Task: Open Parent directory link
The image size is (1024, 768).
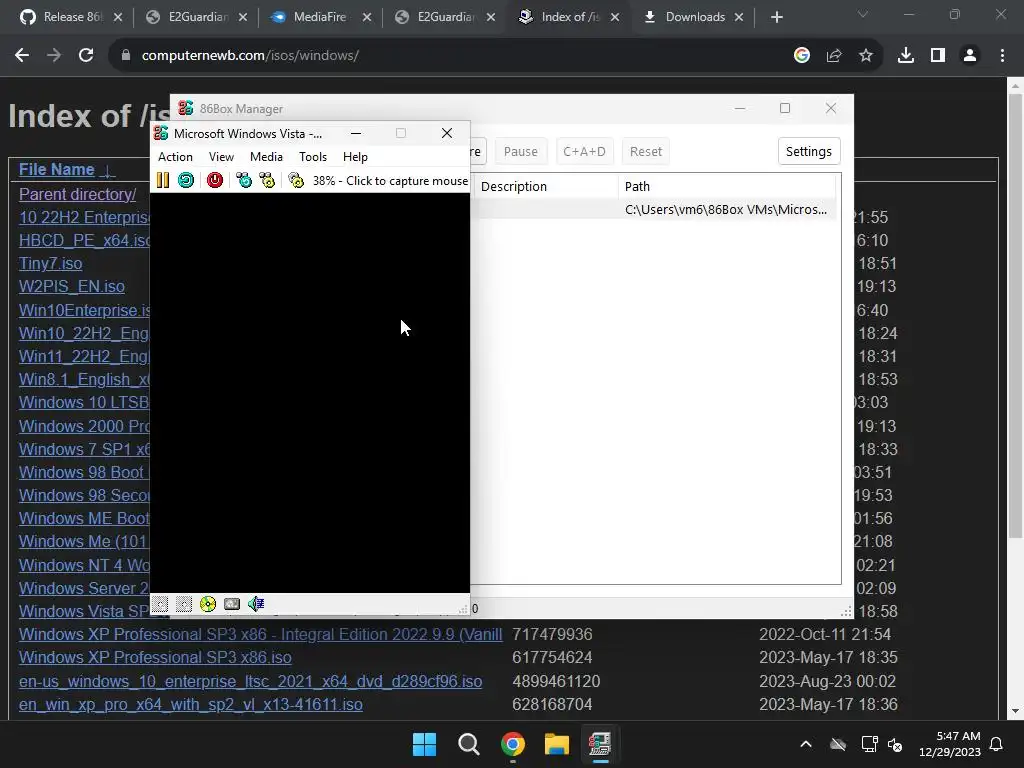Action: (78, 194)
